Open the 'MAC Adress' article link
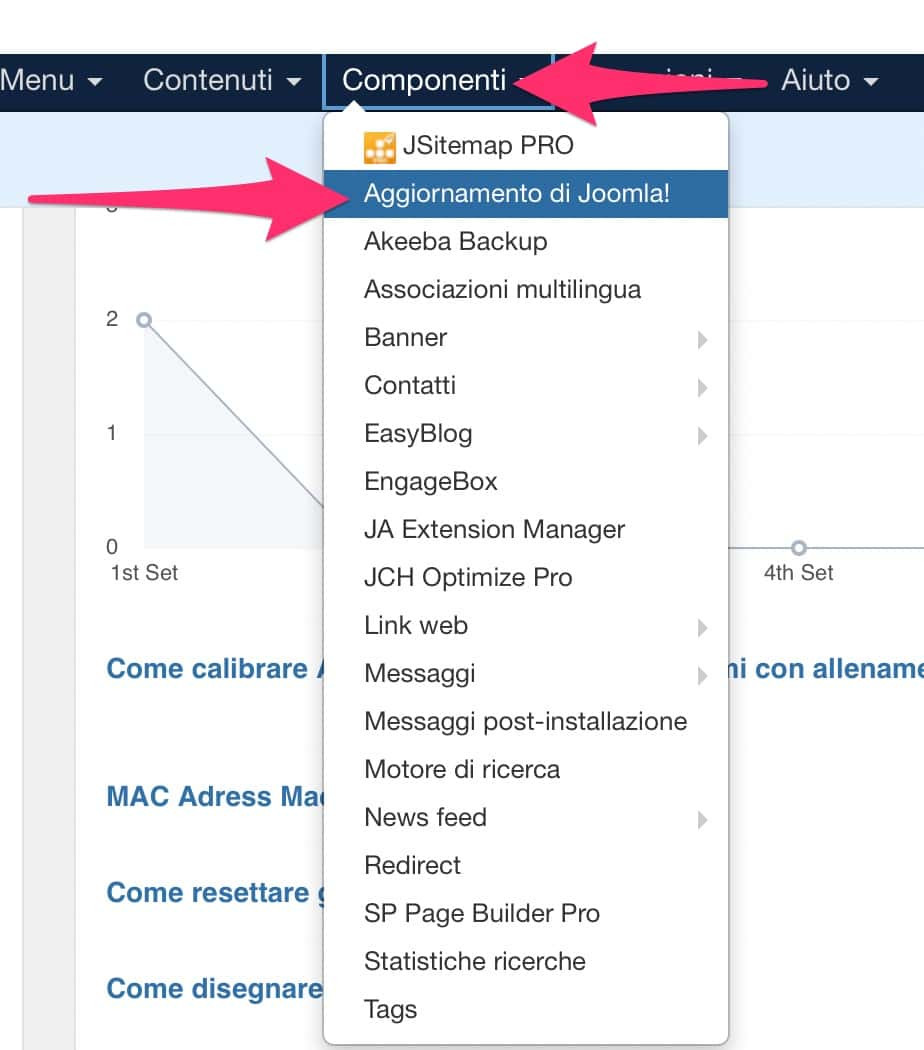 214,797
